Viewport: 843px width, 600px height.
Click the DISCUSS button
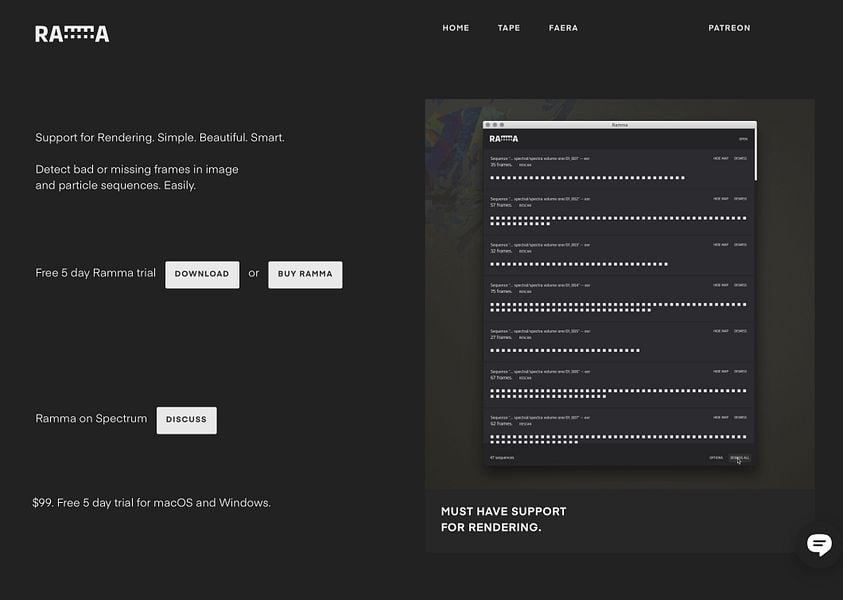187,420
